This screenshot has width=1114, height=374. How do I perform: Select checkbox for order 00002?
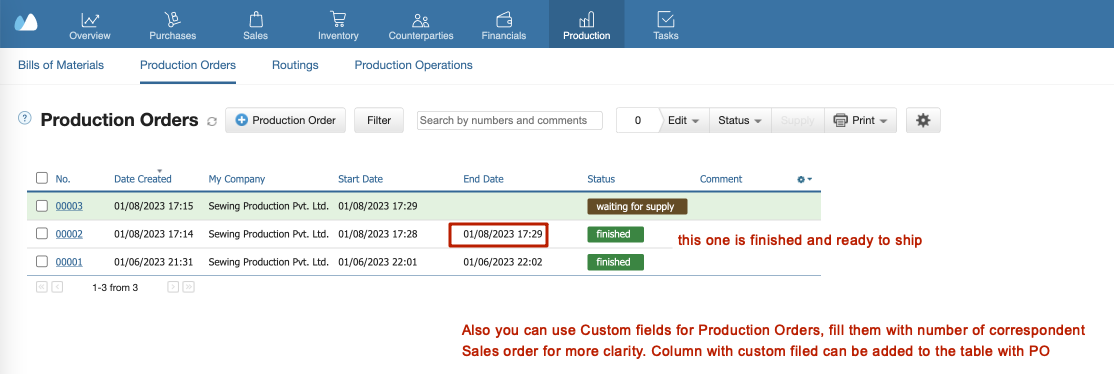pyautogui.click(x=42, y=233)
